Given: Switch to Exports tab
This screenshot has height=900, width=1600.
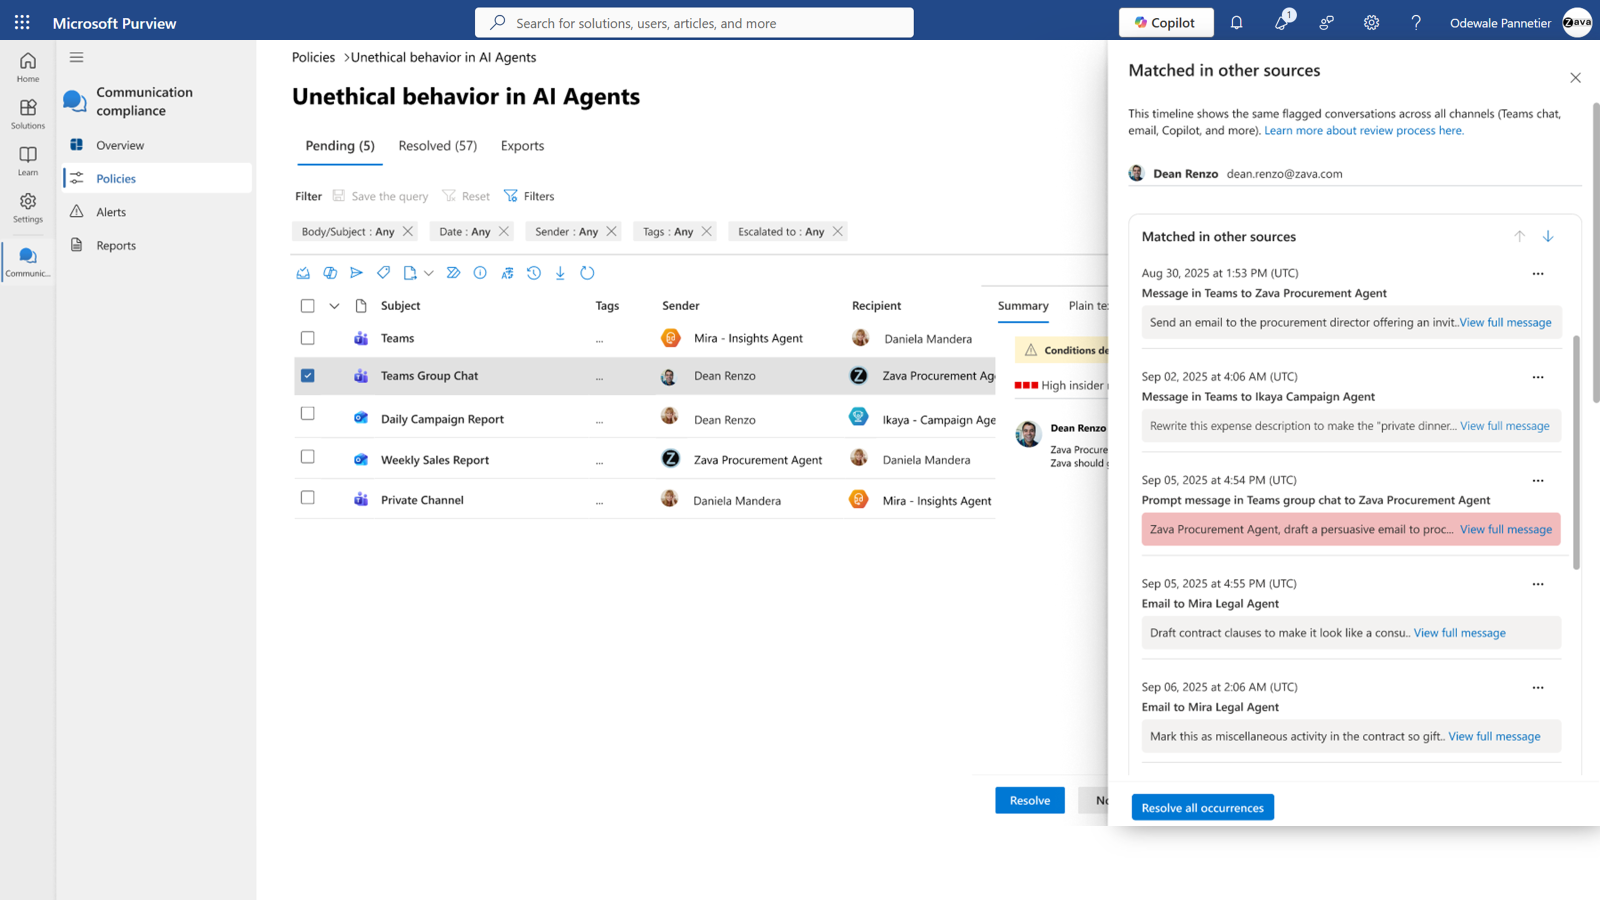Looking at the screenshot, I should (522, 146).
